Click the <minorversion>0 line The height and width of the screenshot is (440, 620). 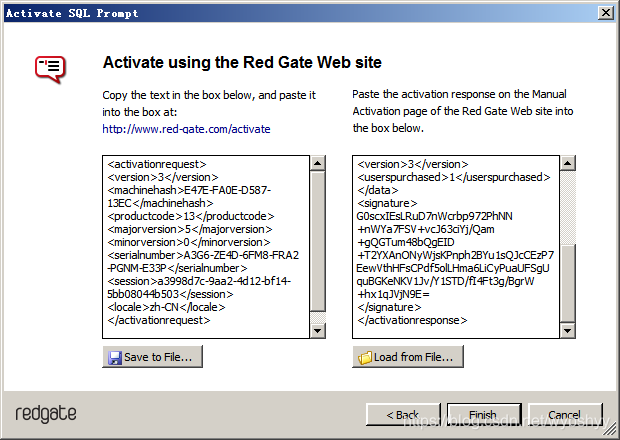pyautogui.click(x=189, y=242)
